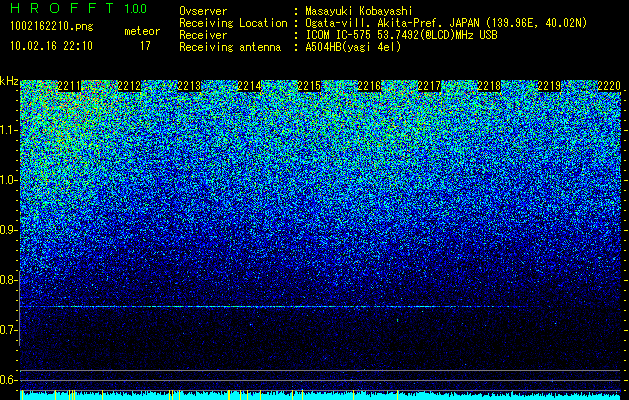The image size is (629, 400).
Task: Select the 2215 time marker
Action: click(x=309, y=86)
